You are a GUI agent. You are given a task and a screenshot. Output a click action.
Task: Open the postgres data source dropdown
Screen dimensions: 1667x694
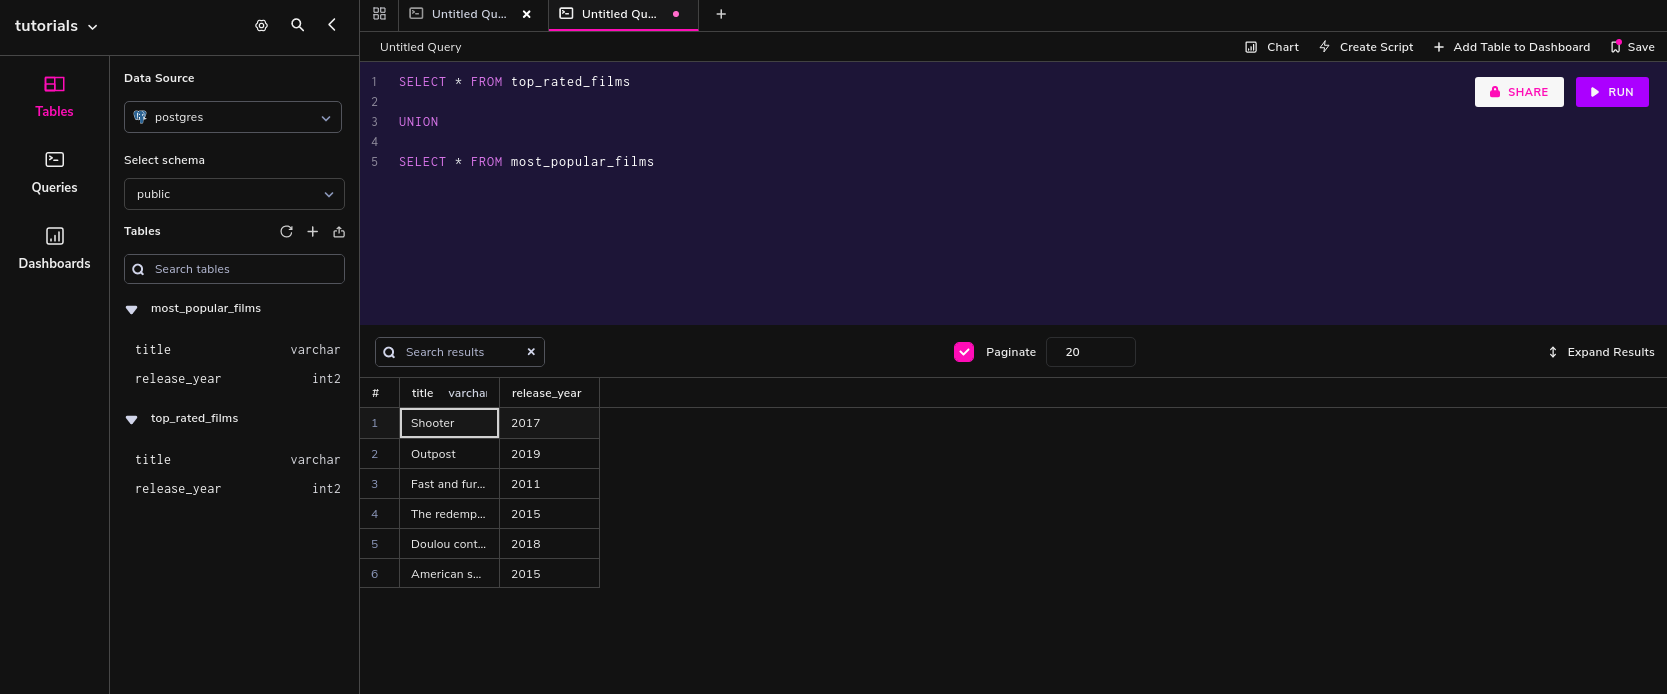(x=233, y=117)
